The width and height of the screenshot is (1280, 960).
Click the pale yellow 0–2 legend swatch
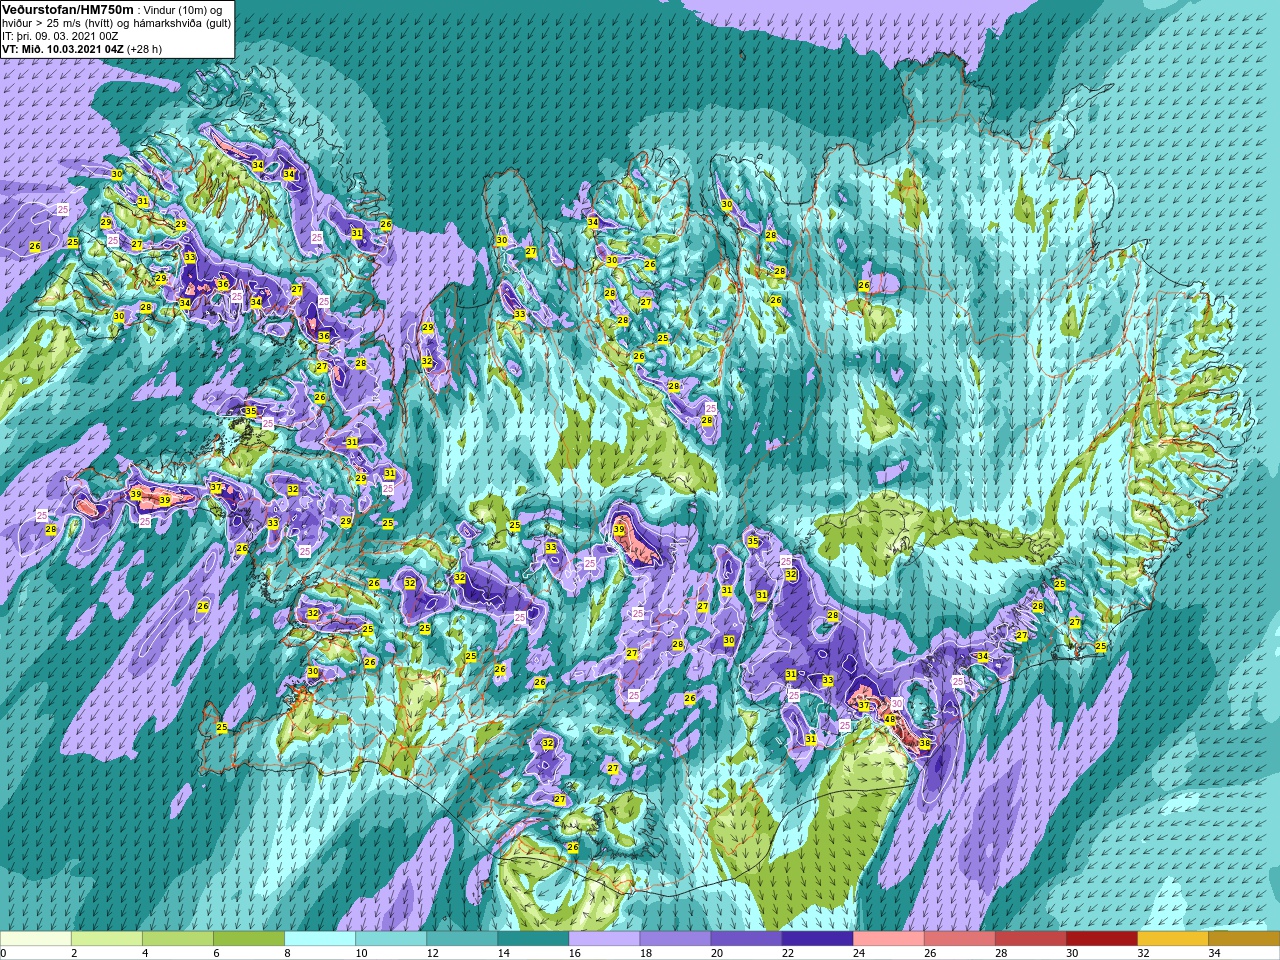click(36, 939)
